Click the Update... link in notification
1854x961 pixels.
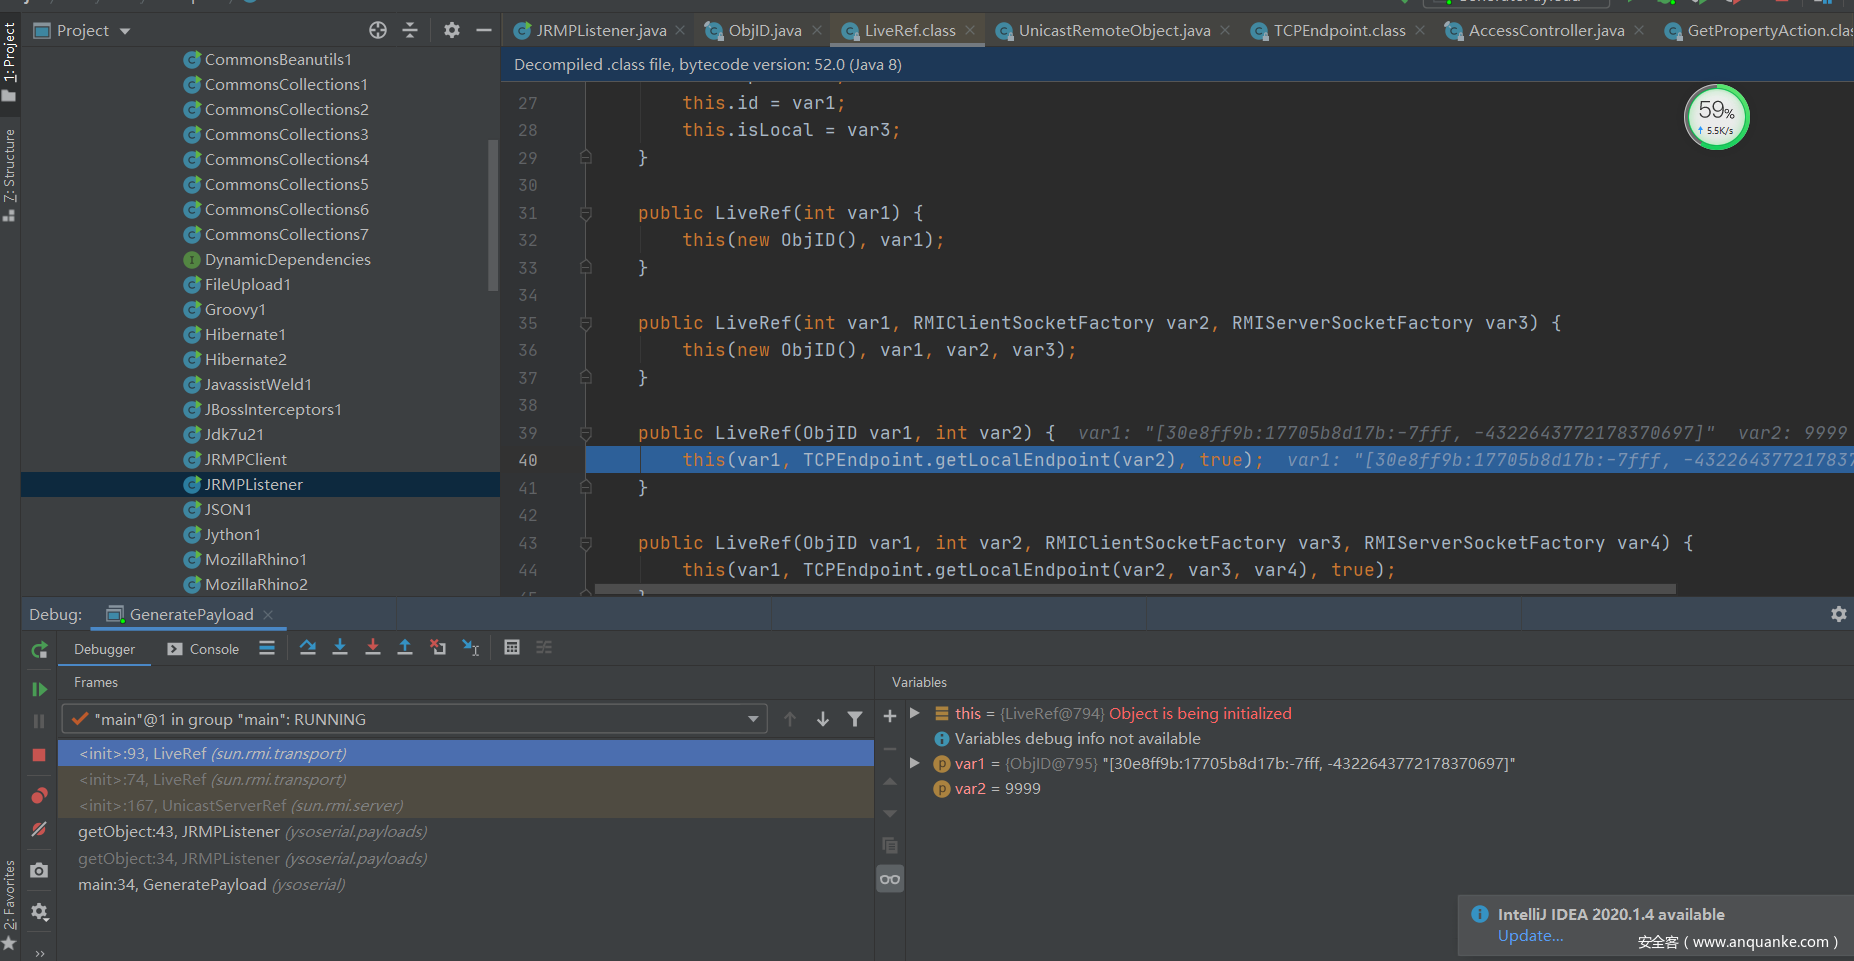point(1530,936)
